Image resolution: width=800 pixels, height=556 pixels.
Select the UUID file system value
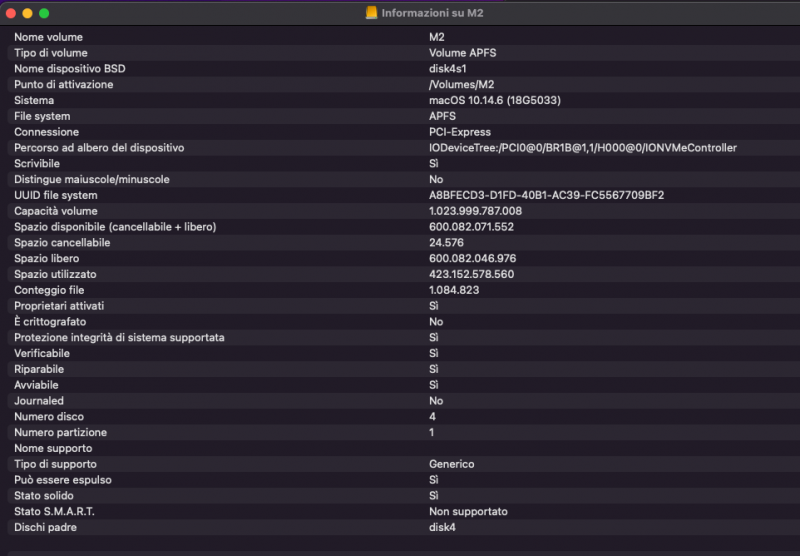[x=546, y=195]
